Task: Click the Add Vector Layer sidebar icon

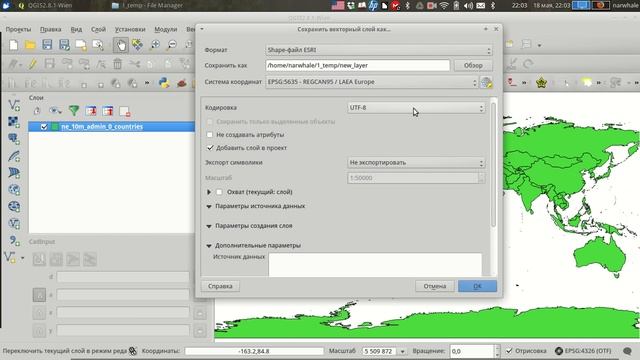Action: coord(14,105)
